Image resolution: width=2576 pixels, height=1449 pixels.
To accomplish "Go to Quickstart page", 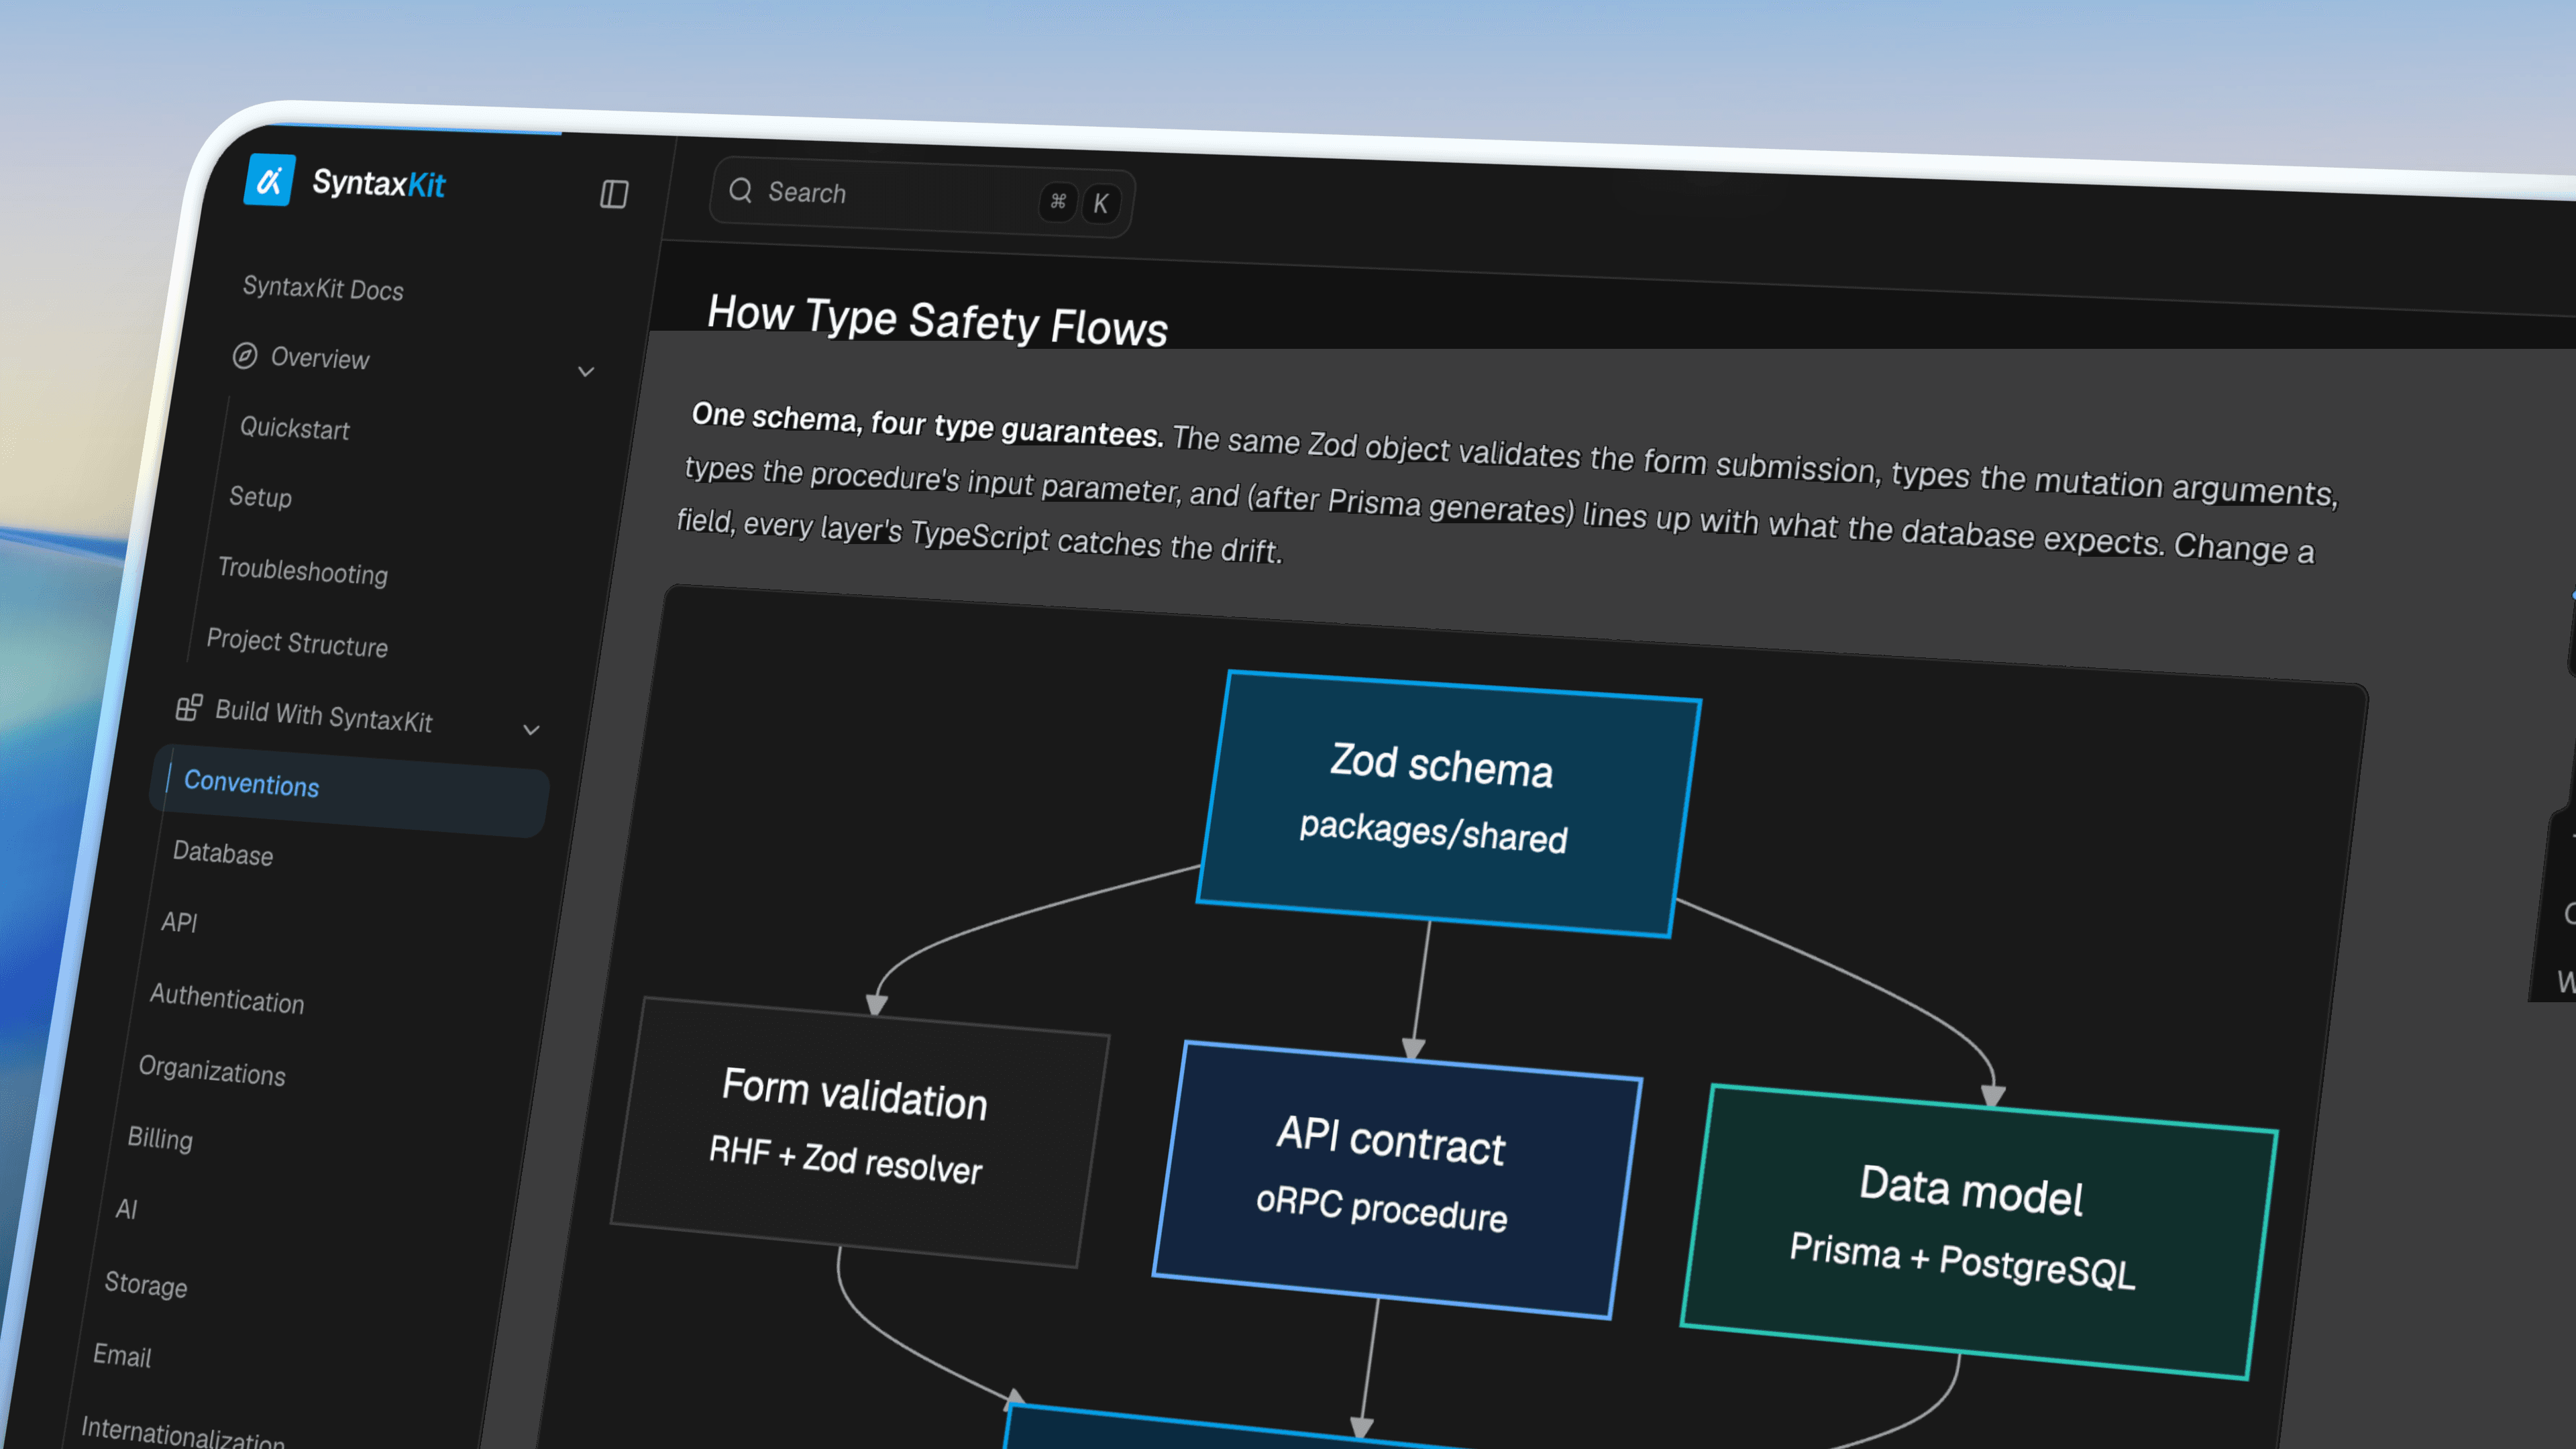I will tap(294, 428).
